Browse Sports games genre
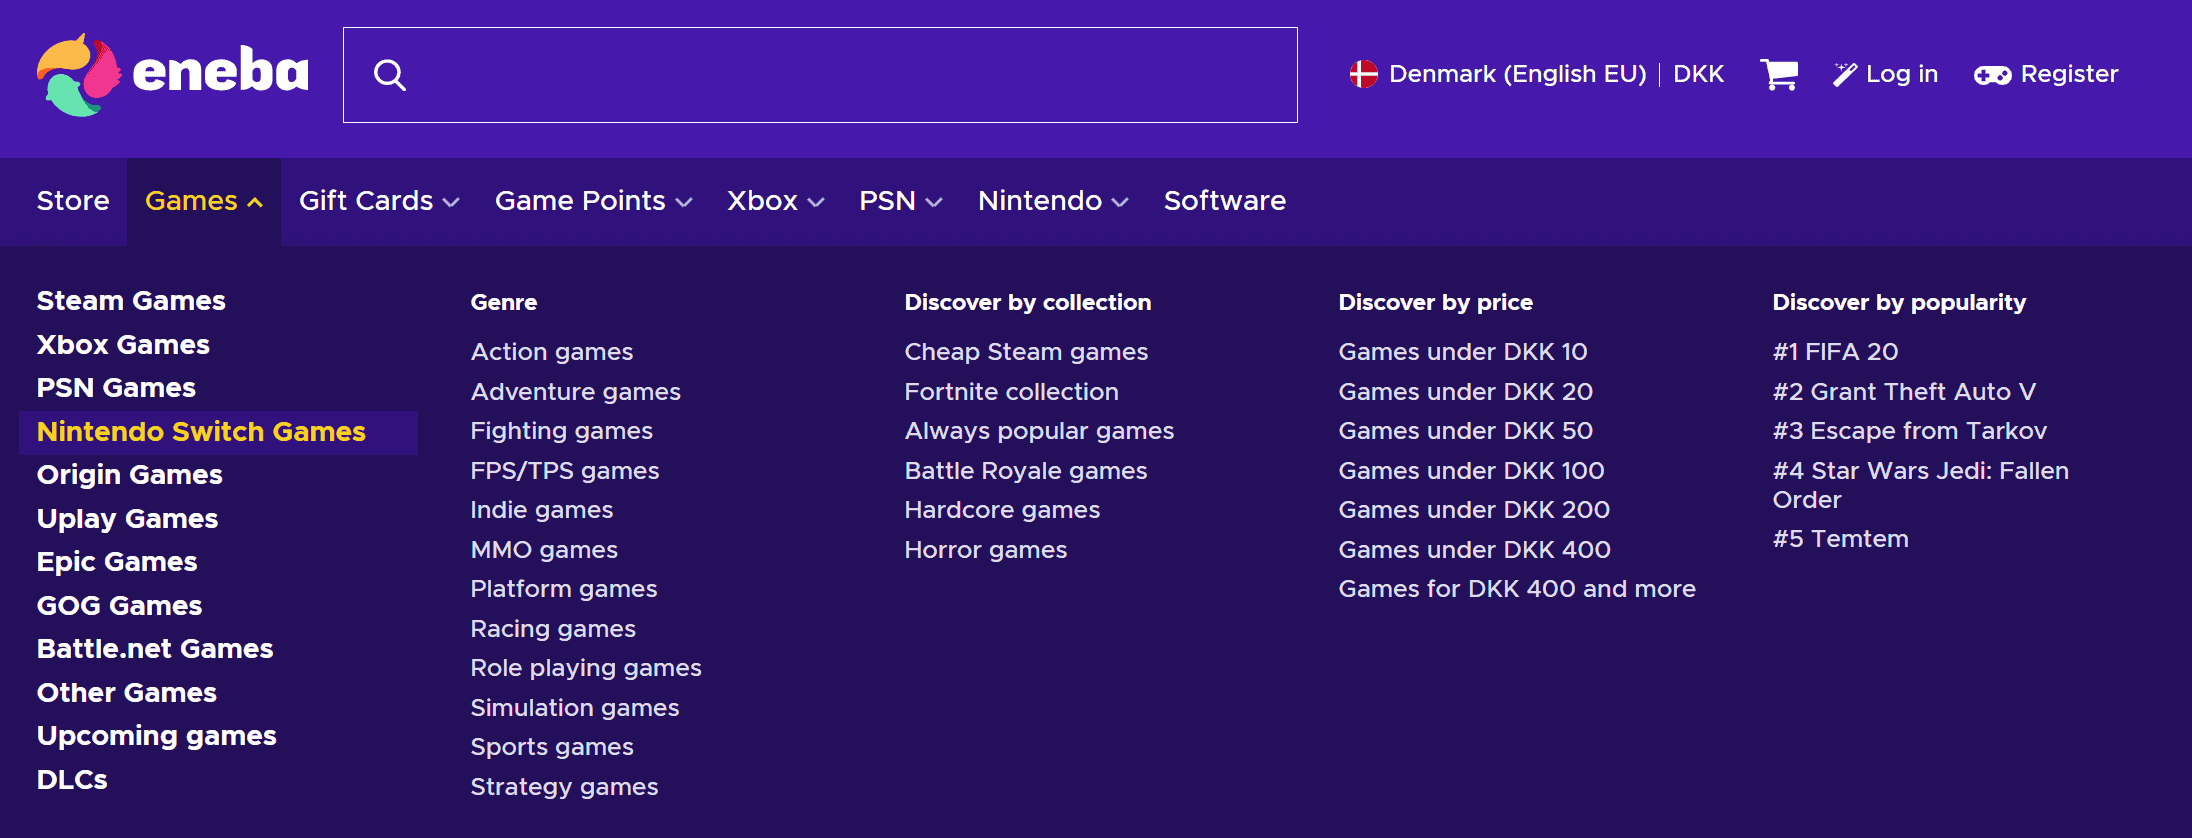Image resolution: width=2192 pixels, height=838 pixels. 552,747
